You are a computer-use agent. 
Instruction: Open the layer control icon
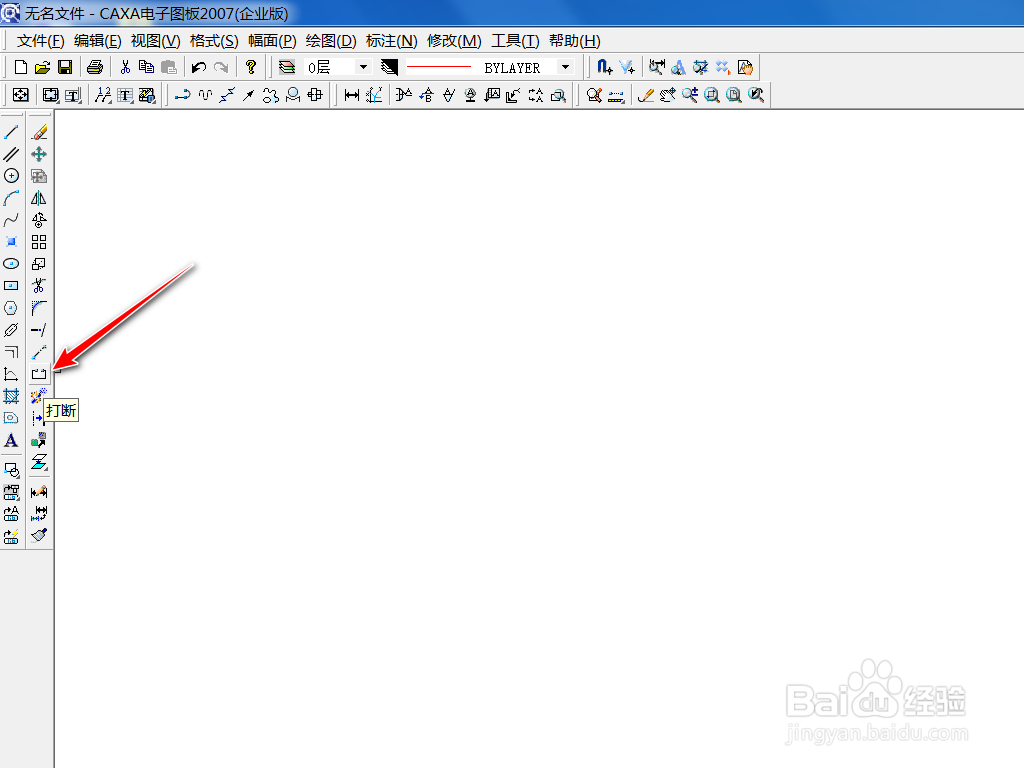[x=287, y=67]
